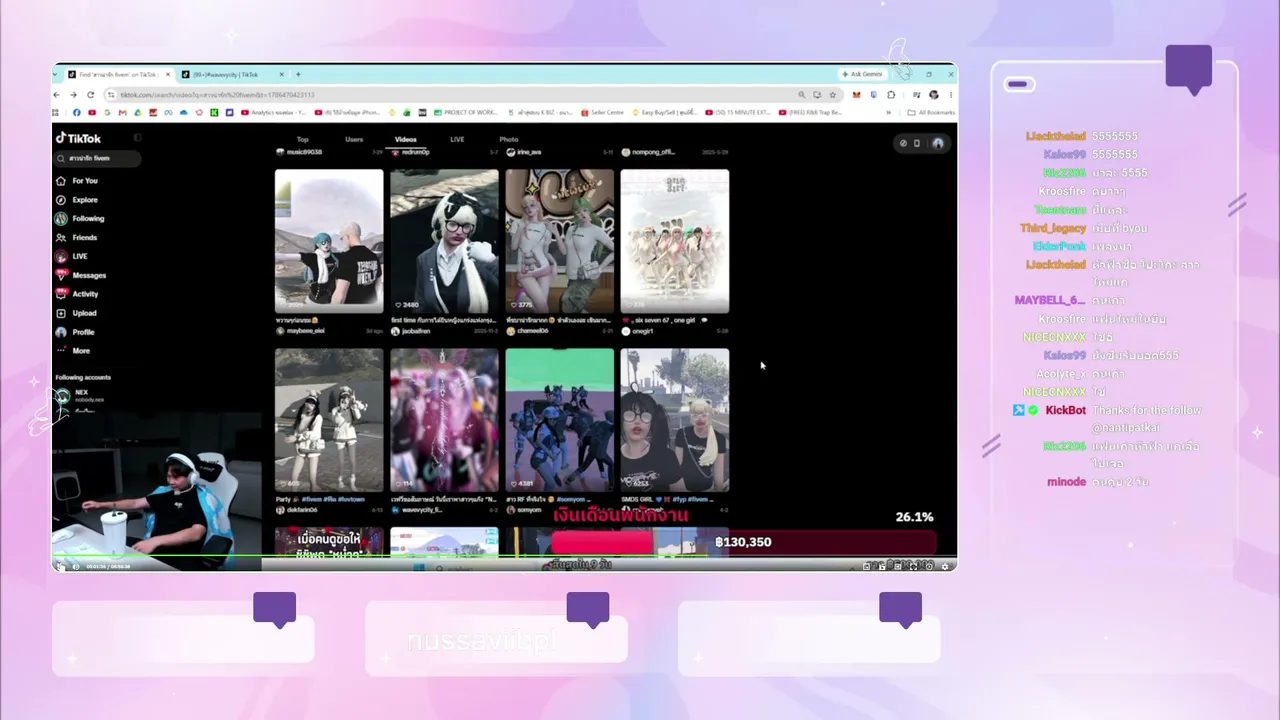Open the MetaMask fox extension icon
1280x720 pixels.
[856, 95]
